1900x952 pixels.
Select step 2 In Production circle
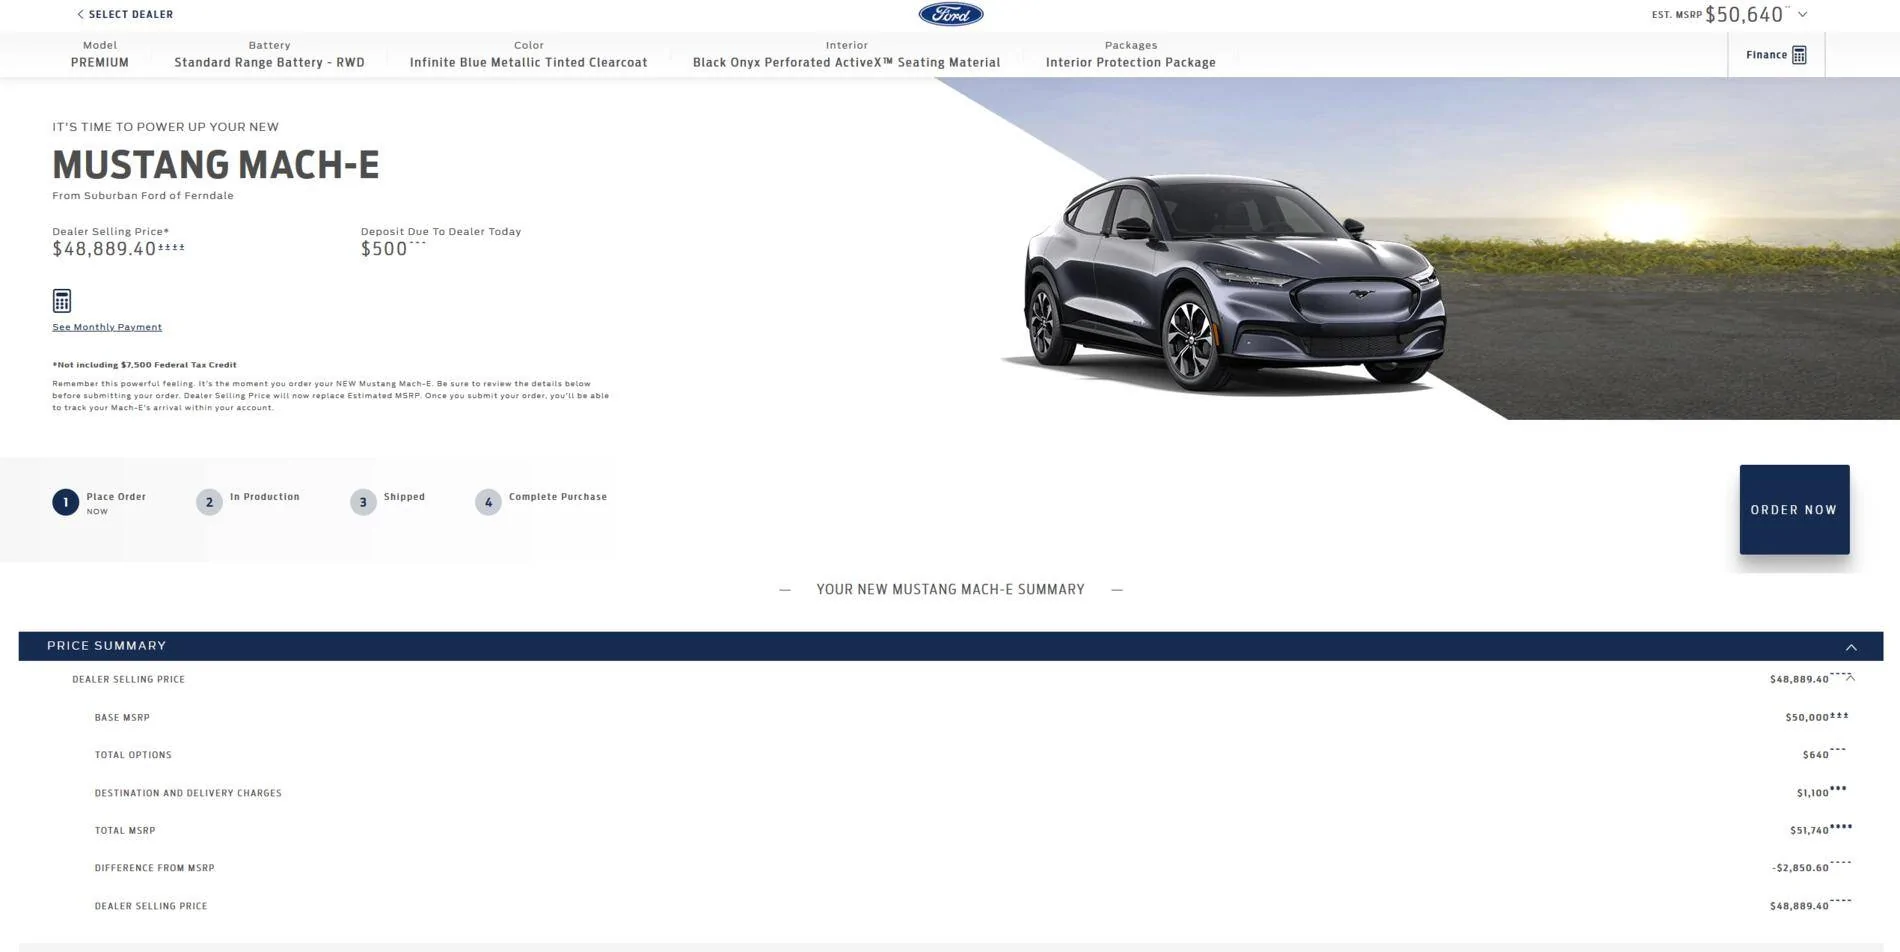coord(209,502)
